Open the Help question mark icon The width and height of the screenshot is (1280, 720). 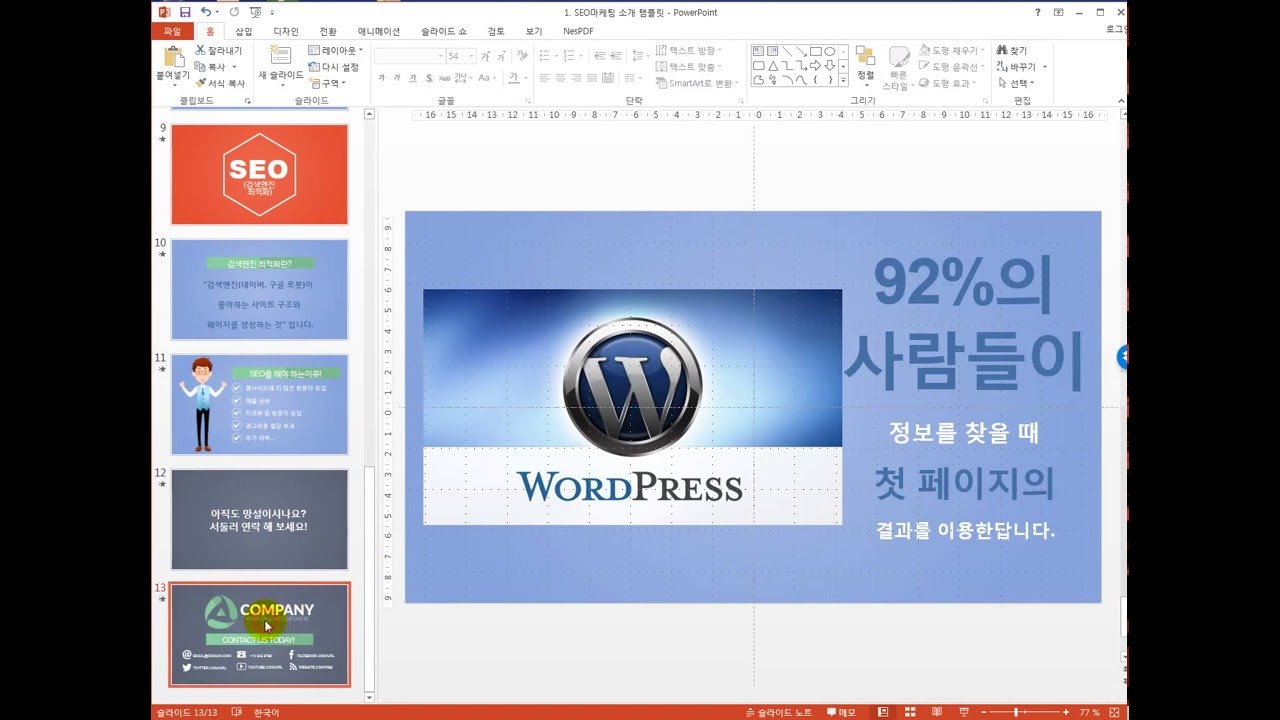point(1037,12)
